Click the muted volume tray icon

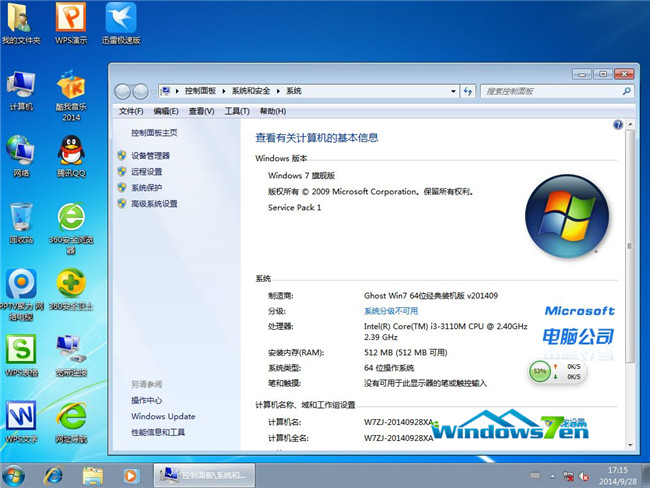[x=584, y=476]
